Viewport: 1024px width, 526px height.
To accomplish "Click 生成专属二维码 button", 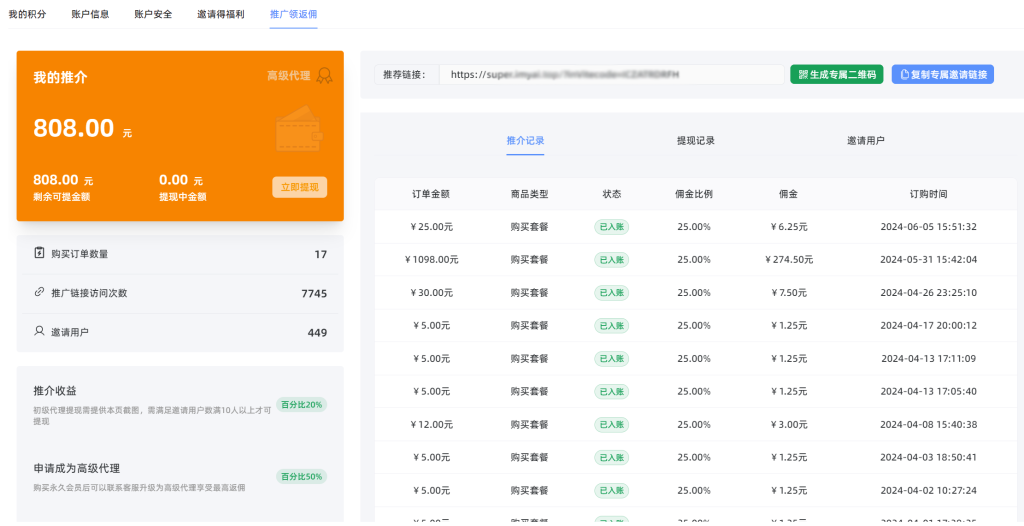I will point(837,74).
